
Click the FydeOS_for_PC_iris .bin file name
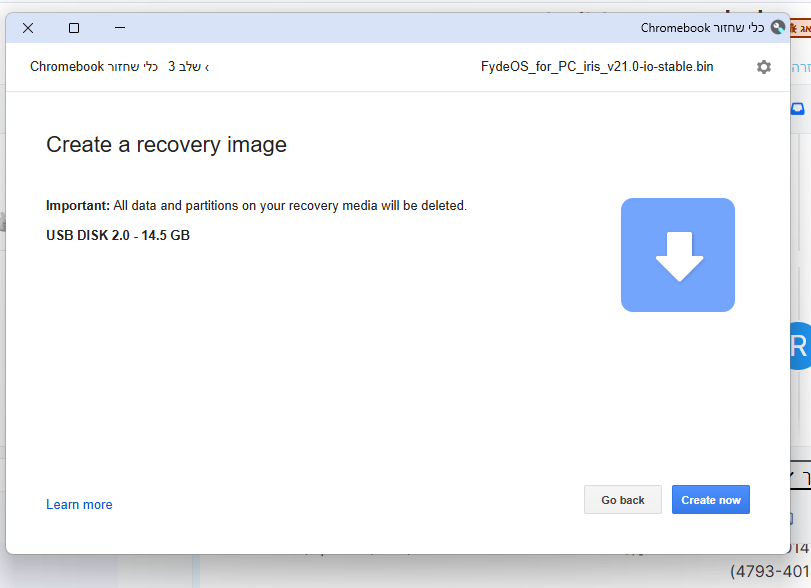(597, 67)
